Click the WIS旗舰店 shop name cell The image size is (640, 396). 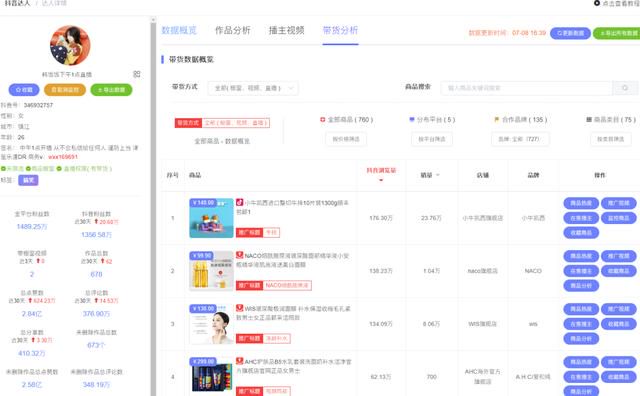click(x=482, y=324)
